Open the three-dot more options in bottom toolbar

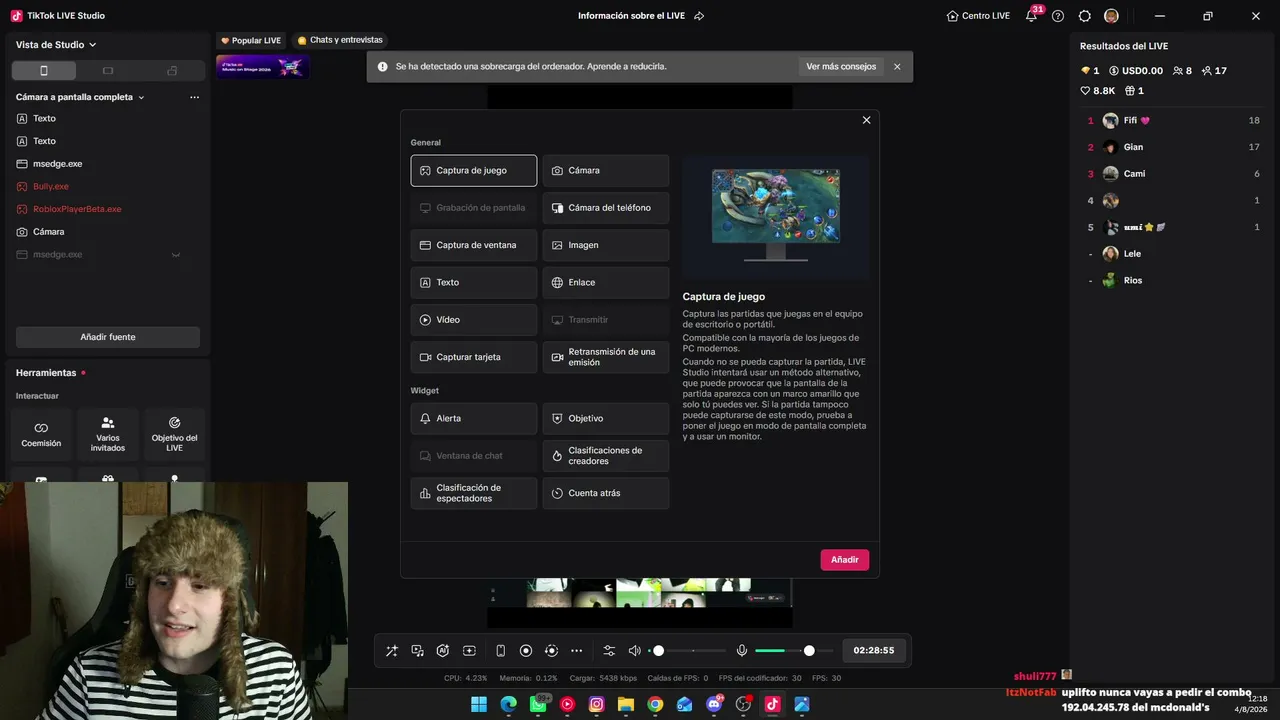pyautogui.click(x=576, y=651)
